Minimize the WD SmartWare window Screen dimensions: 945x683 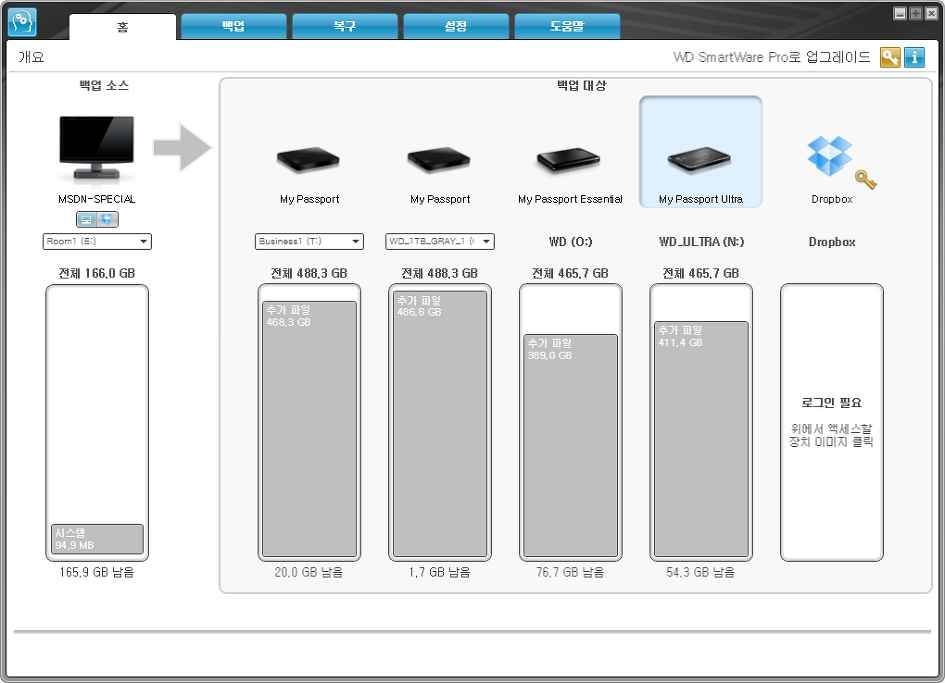tap(900, 13)
